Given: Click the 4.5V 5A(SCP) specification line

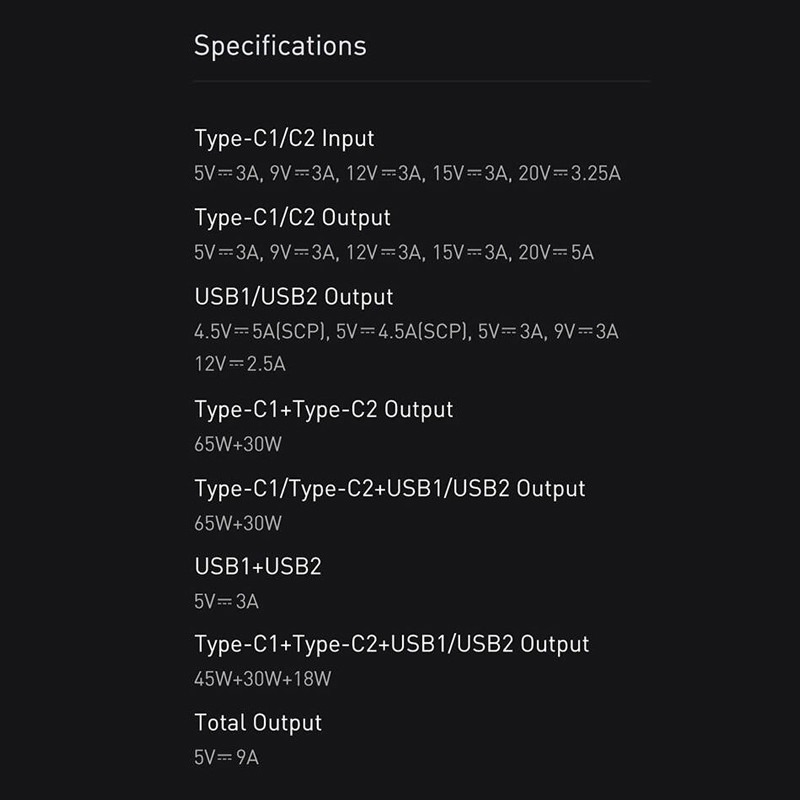Looking at the screenshot, I should click(x=406, y=332).
